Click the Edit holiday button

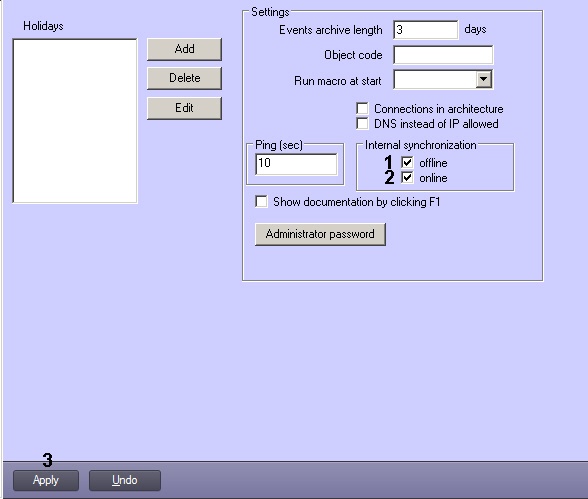pos(184,108)
